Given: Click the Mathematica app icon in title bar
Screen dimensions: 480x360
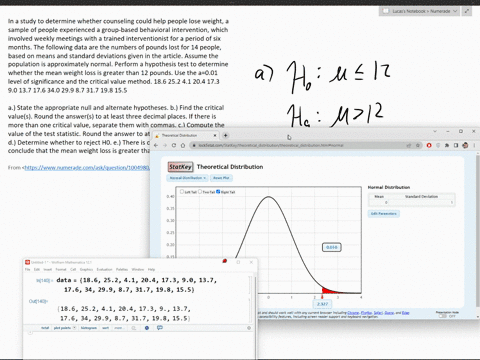Looking at the screenshot, I should pos(28,262).
